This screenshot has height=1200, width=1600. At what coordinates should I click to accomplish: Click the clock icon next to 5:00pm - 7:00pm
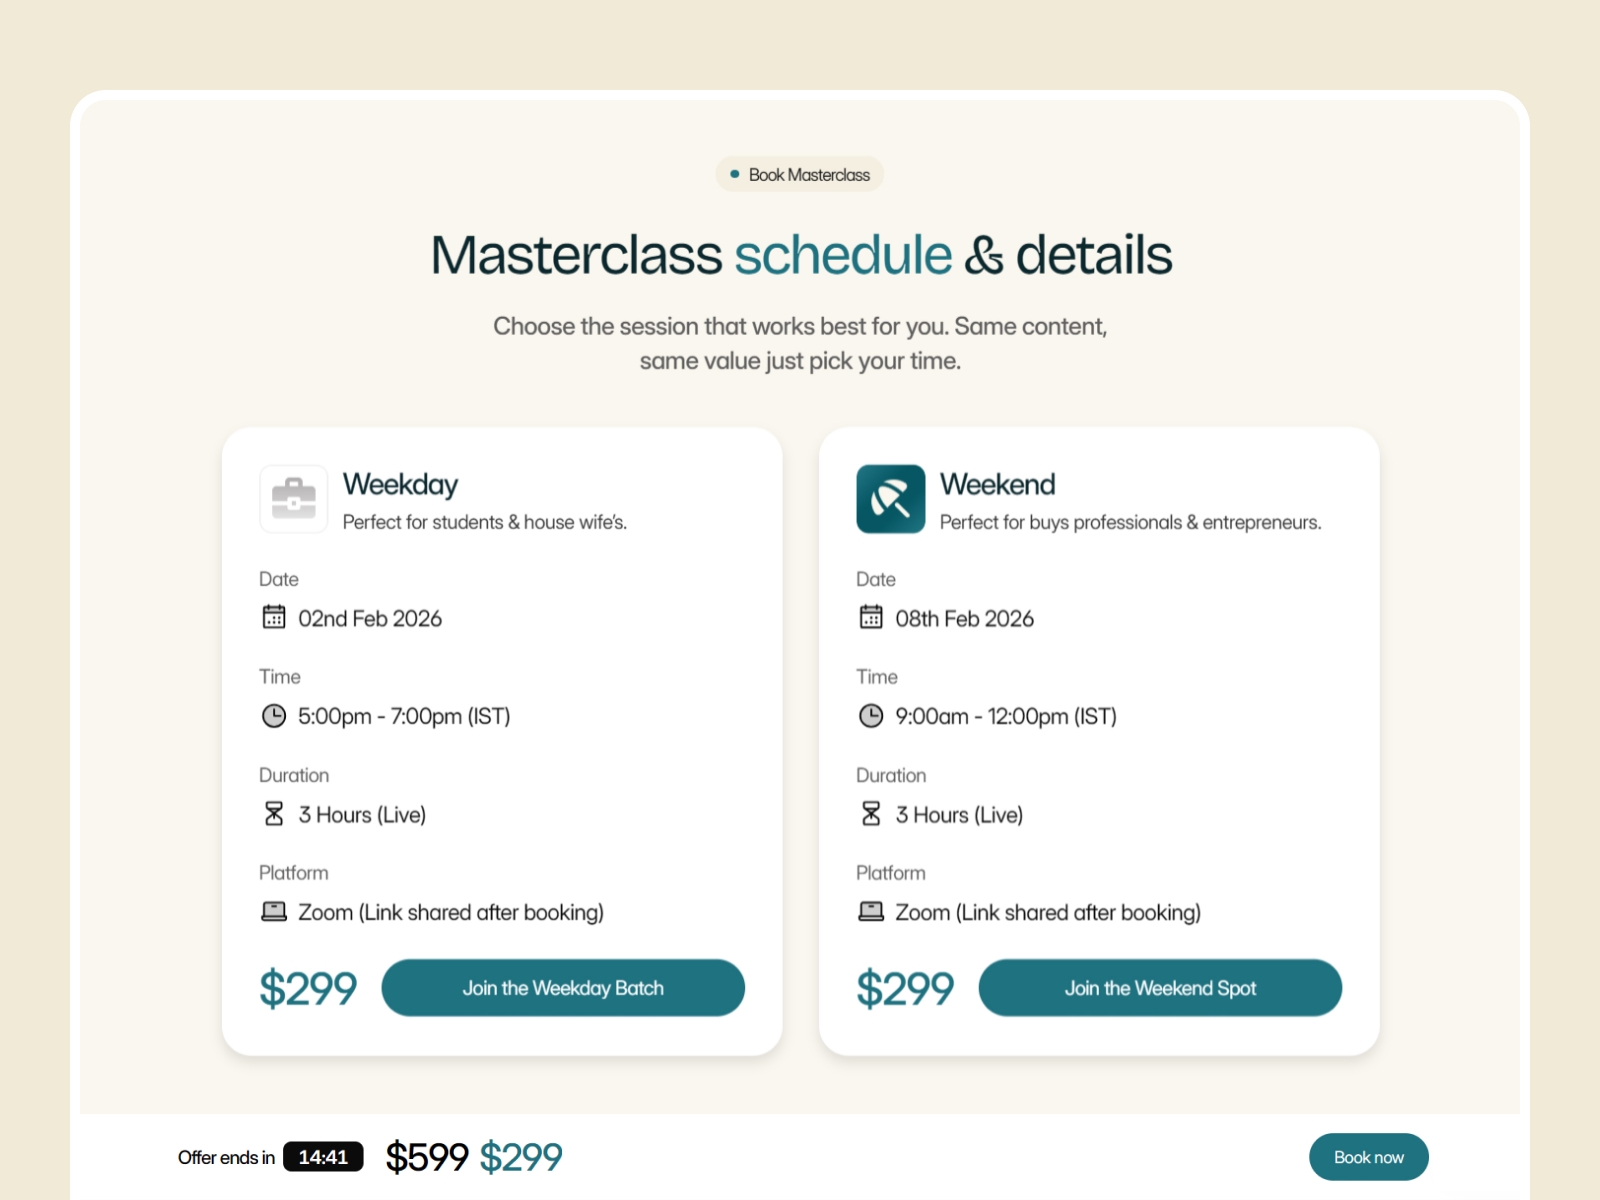click(x=274, y=716)
